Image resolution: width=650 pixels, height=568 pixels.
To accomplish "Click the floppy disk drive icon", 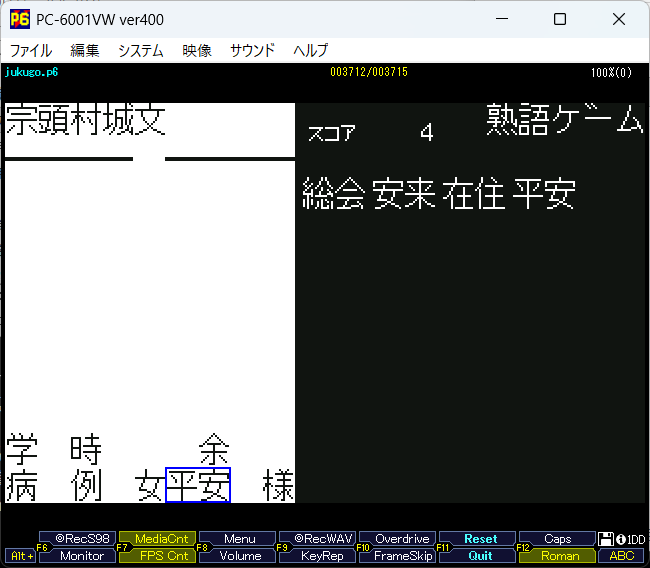I will [x=606, y=539].
